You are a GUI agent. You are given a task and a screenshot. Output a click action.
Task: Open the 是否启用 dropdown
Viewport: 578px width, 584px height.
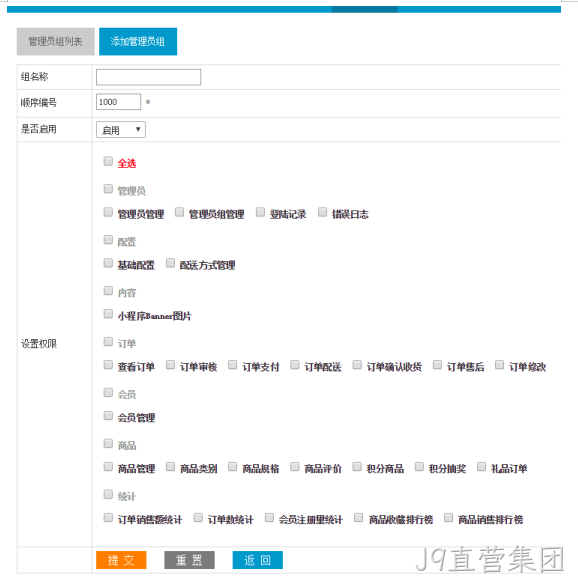(121, 130)
